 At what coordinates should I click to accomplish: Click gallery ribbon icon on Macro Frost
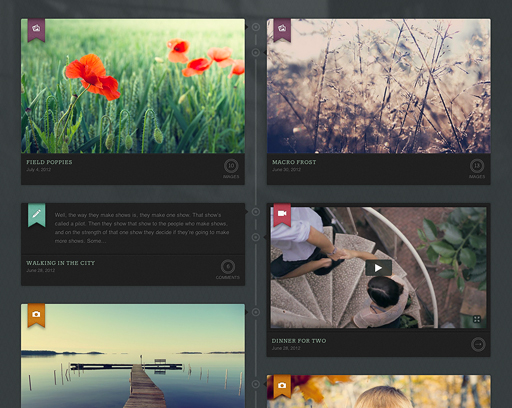(x=282, y=29)
